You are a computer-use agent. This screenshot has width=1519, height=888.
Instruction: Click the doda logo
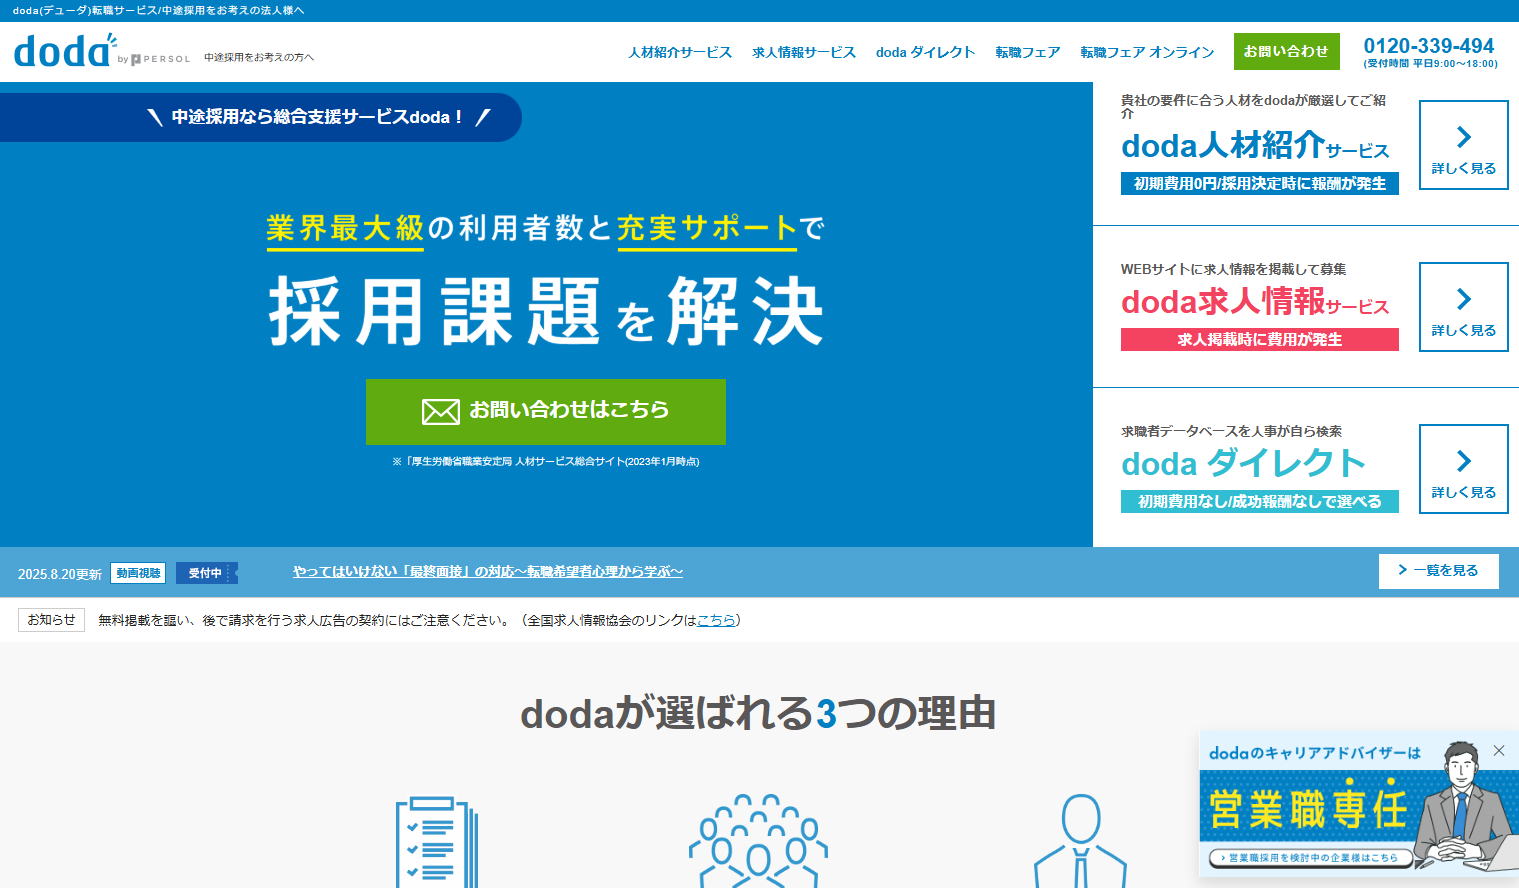pyautogui.click(x=64, y=51)
